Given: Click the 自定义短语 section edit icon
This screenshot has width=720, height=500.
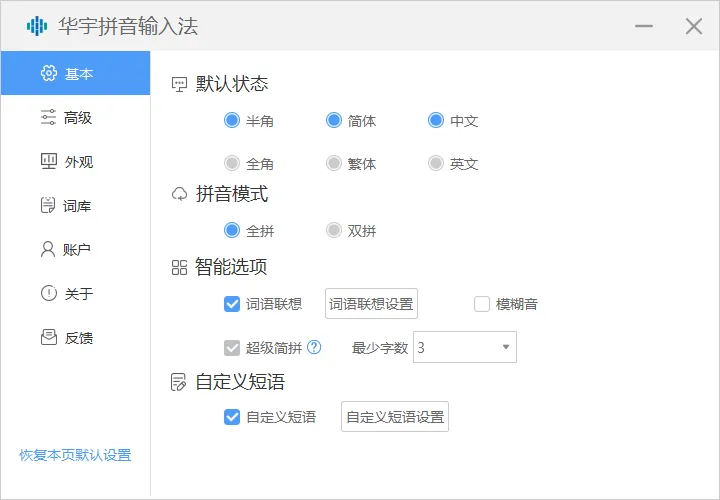Looking at the screenshot, I should pyautogui.click(x=179, y=382).
